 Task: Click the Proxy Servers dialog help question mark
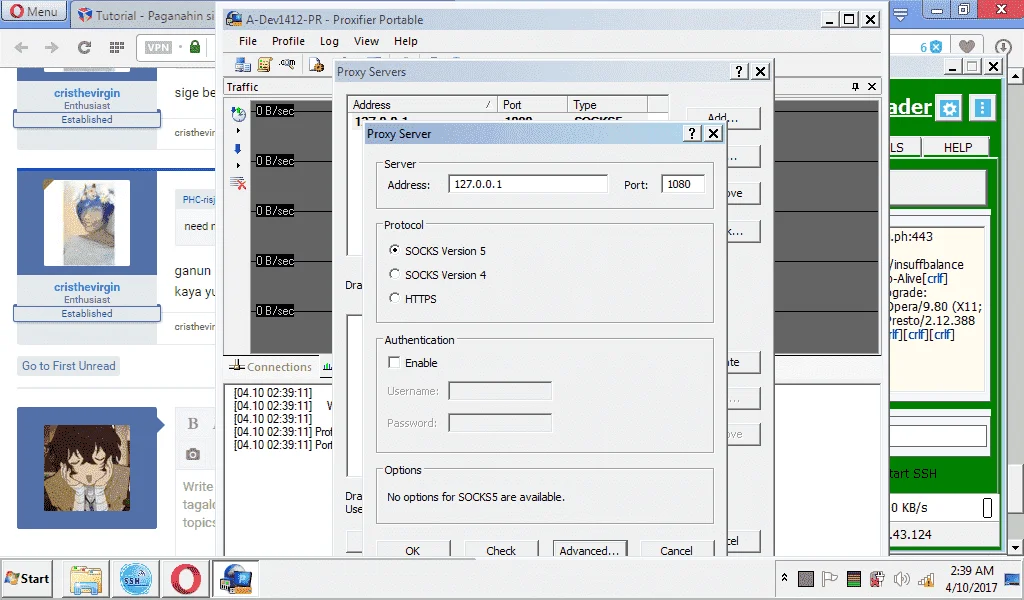click(739, 72)
